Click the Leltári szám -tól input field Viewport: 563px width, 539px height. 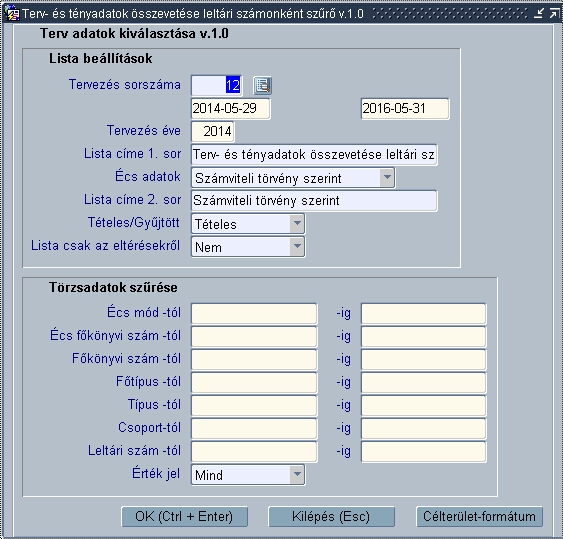point(254,451)
